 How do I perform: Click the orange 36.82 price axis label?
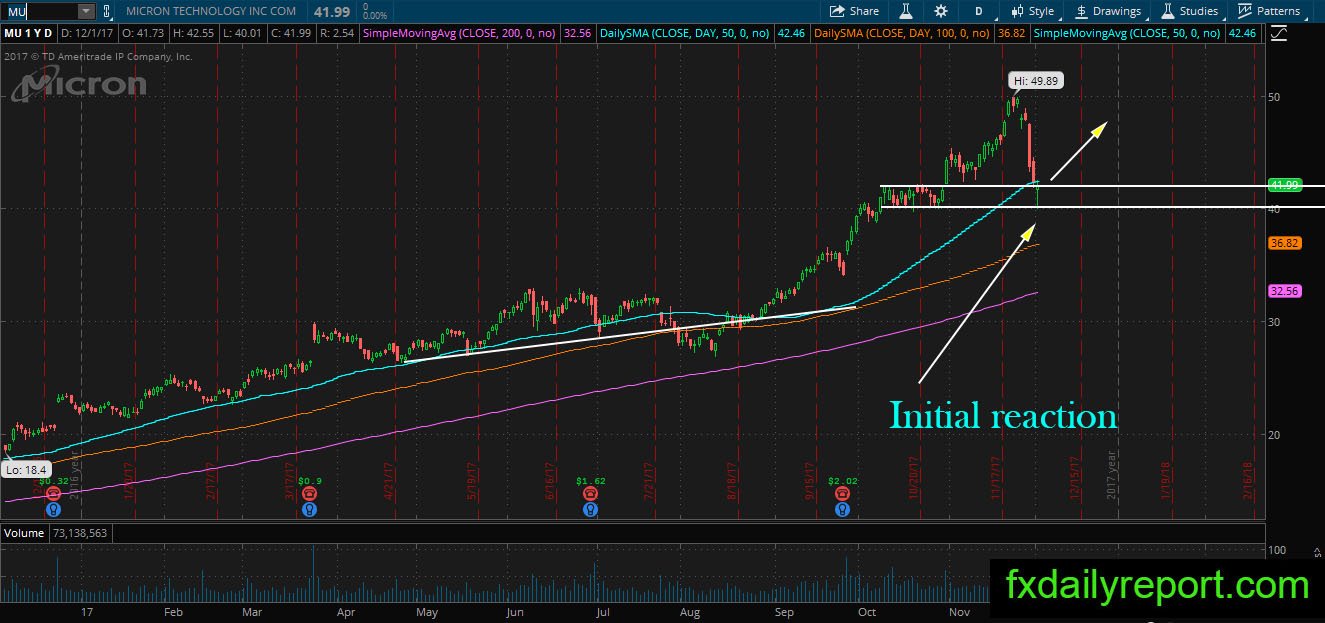(1283, 243)
